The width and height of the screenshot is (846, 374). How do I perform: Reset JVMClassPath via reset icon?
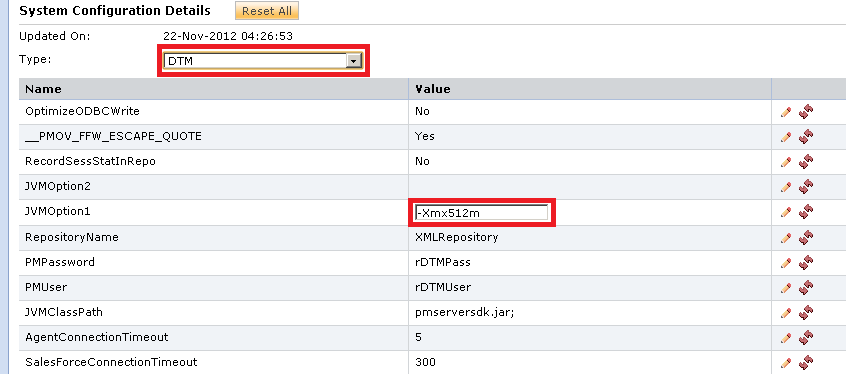(806, 312)
